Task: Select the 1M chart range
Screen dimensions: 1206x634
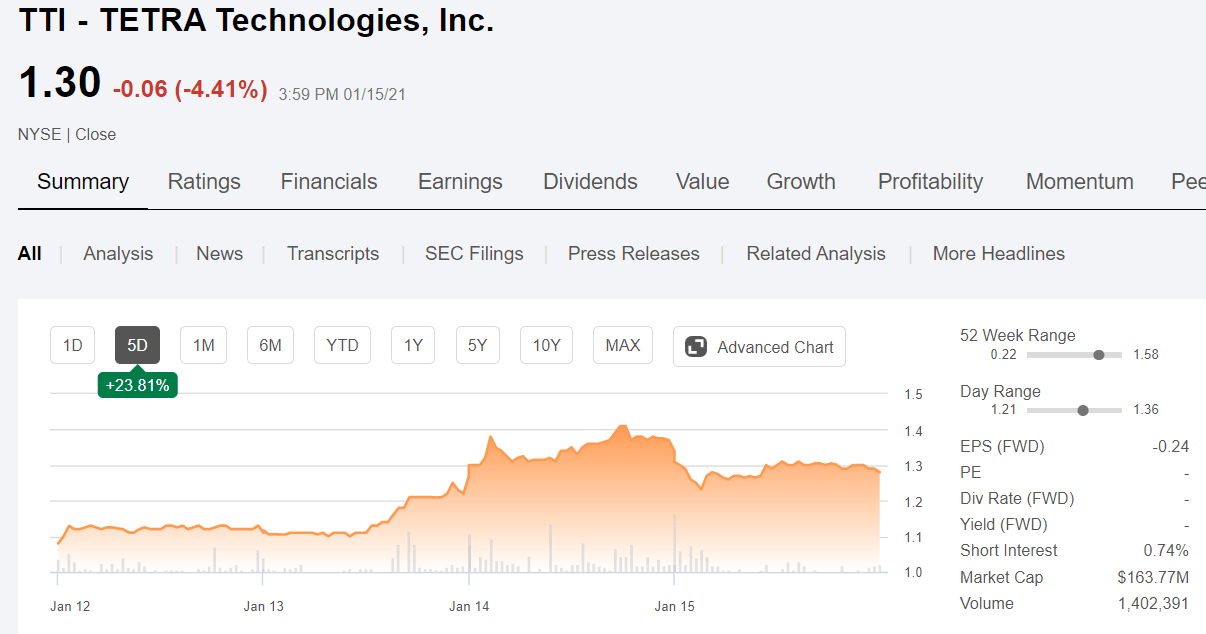Action: 203,344
